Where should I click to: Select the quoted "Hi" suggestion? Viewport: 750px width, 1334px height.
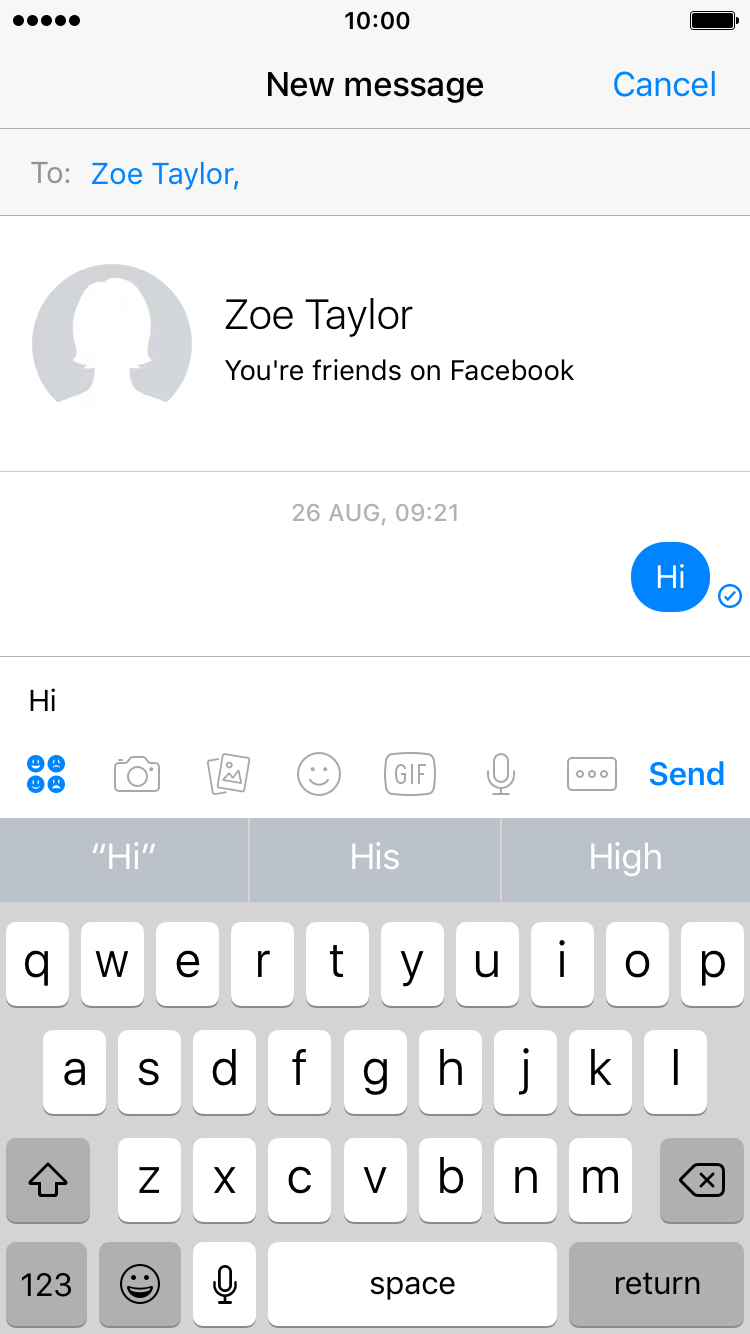tap(124, 858)
